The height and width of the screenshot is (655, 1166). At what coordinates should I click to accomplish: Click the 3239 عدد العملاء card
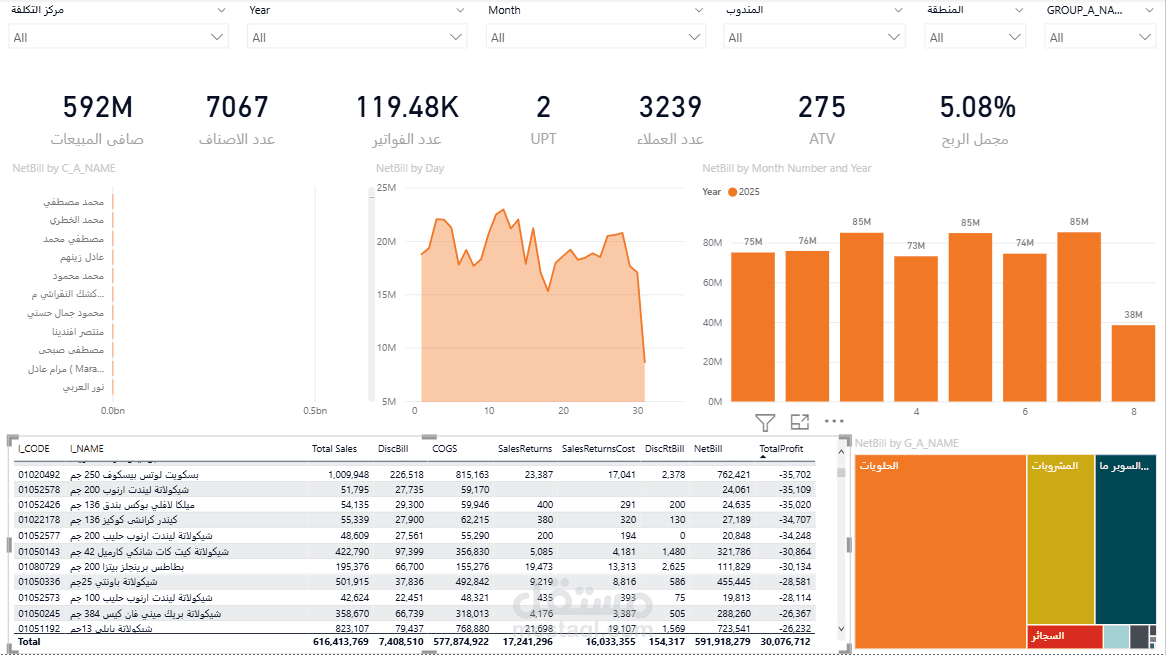pyautogui.click(x=670, y=119)
